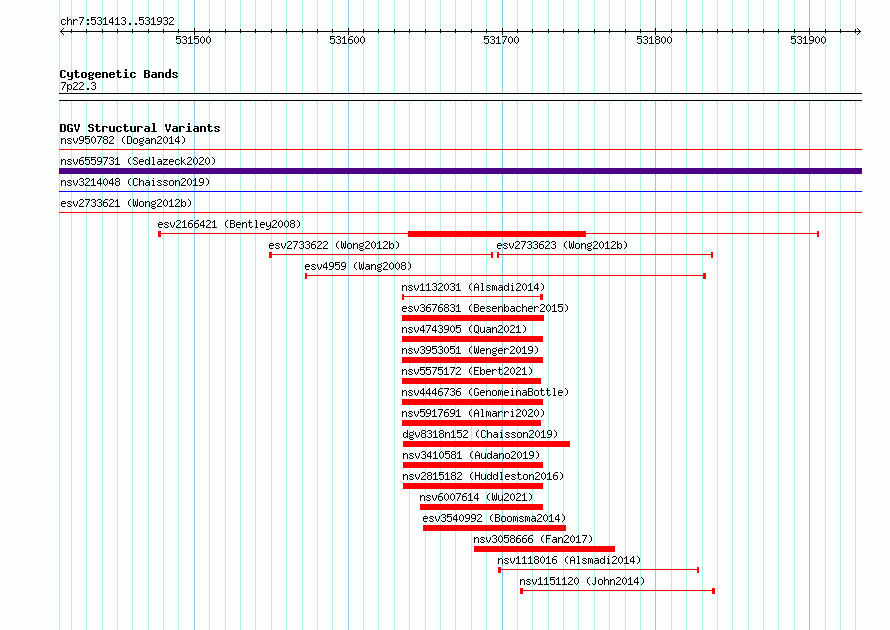Select esv3540992 (Boomsma2014) label
This screenshot has width=890, height=630.
coord(494,518)
